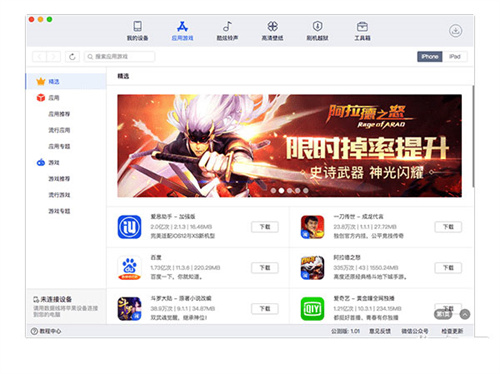
Task: Click Check for Updates (检查更新)
Action: pos(452,331)
